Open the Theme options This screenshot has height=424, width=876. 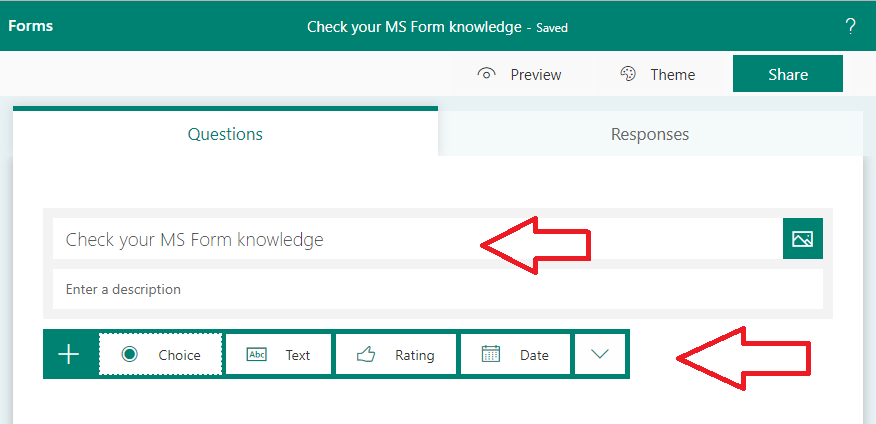658,74
